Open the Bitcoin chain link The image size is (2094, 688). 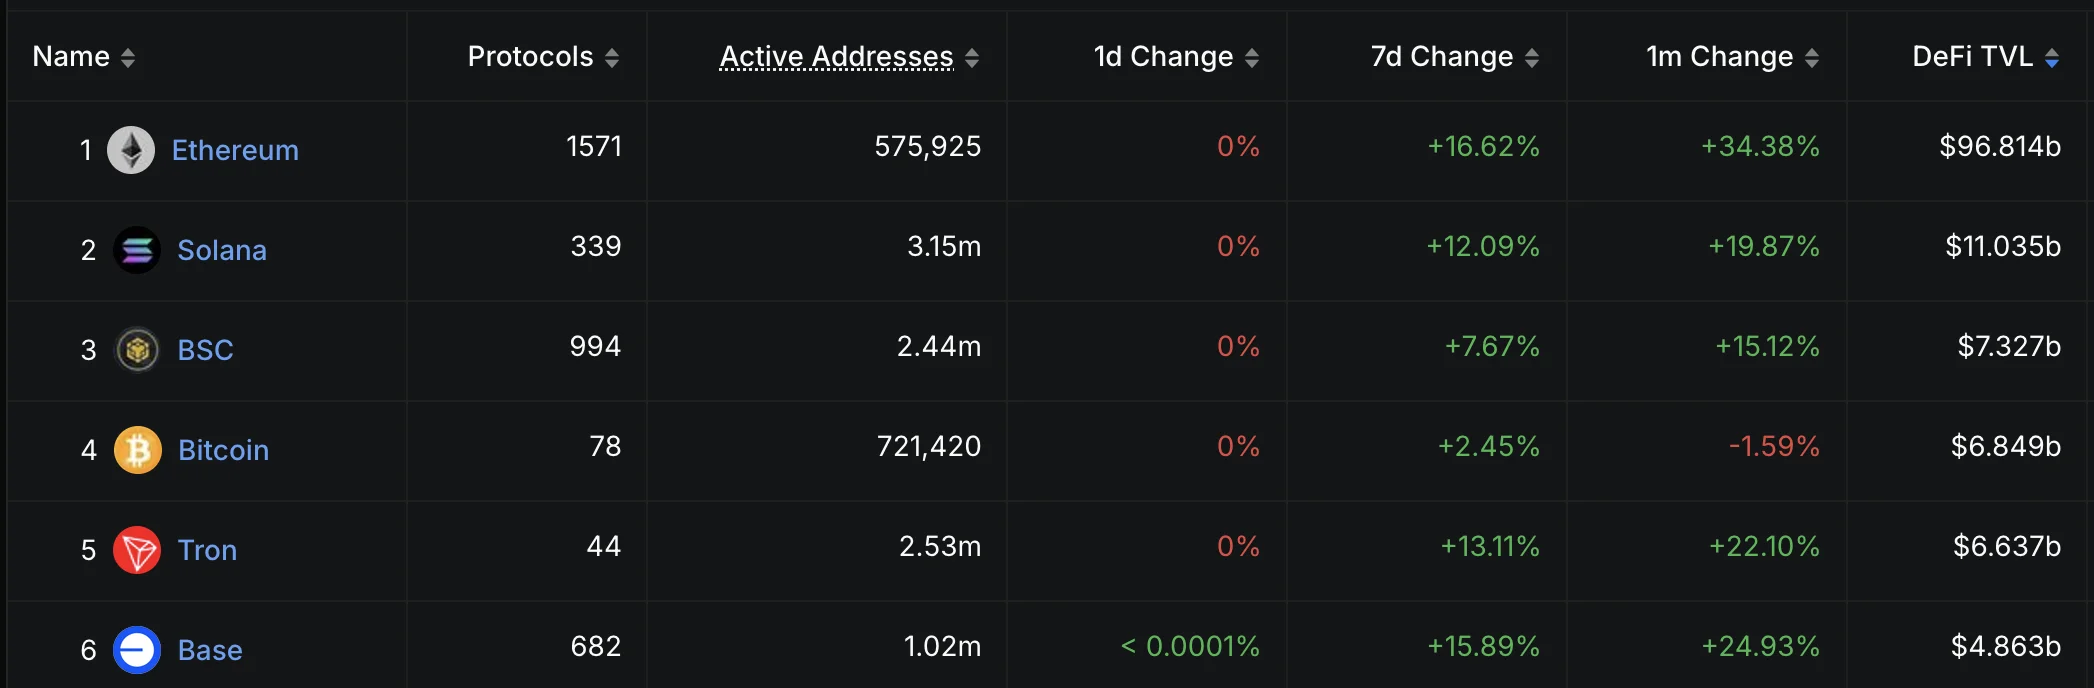pyautogui.click(x=223, y=450)
